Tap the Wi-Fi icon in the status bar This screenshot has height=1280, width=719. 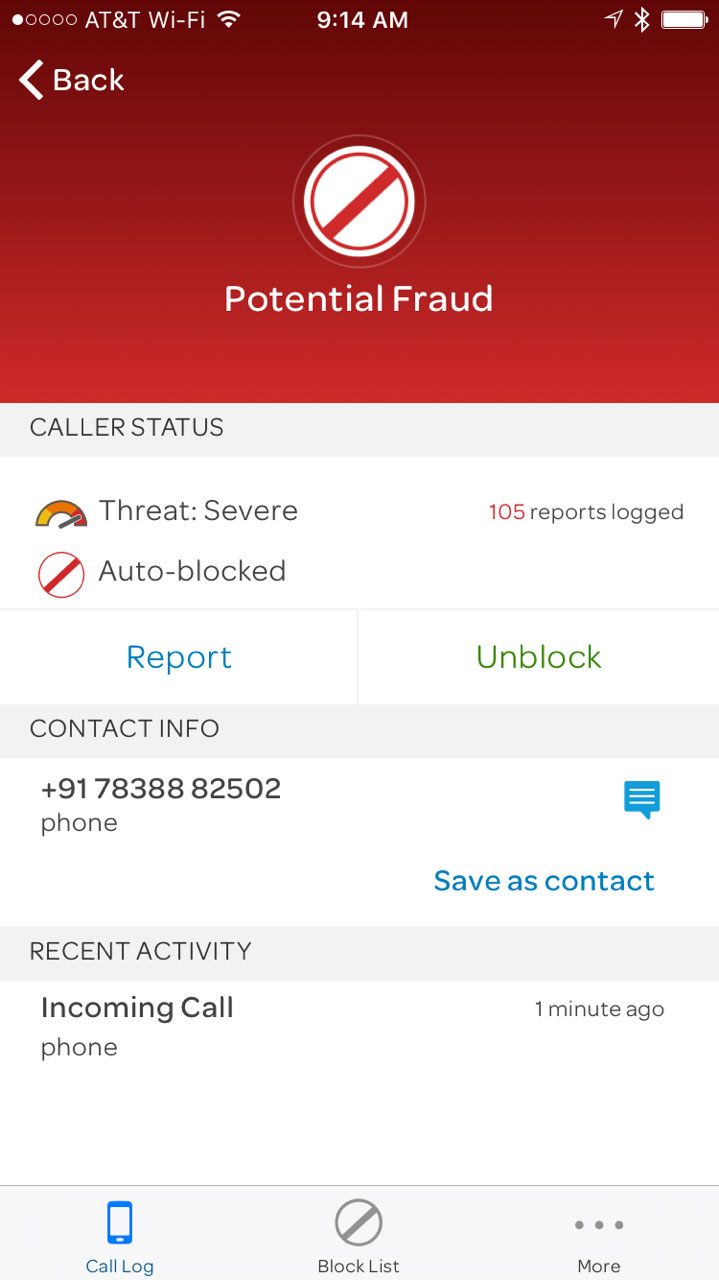pyautogui.click(x=227, y=18)
